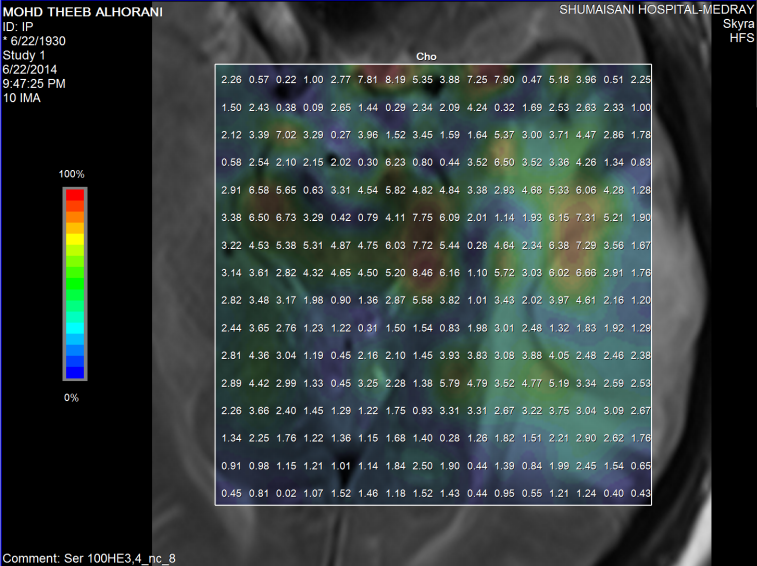Viewport: 757px width, 566px height.
Task: Select the 10 IMA image count text
Action: (23, 98)
